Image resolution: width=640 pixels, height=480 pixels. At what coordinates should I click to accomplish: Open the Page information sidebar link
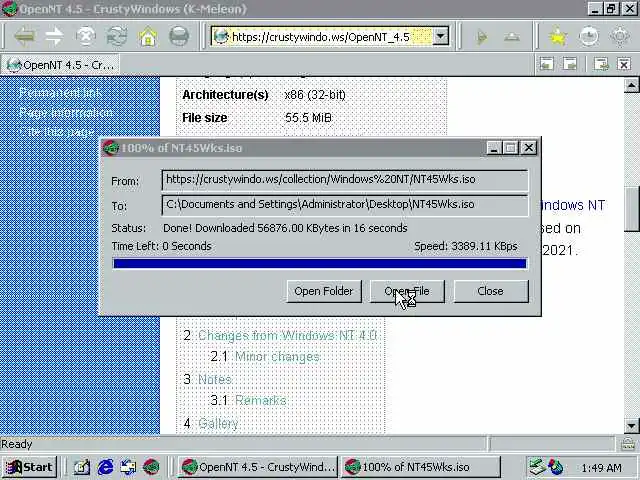pos(66,112)
